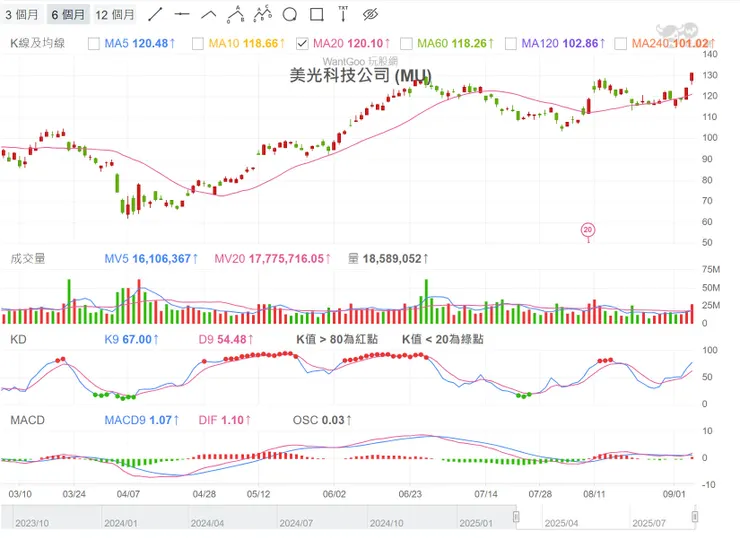The width and height of the screenshot is (740, 538).
Task: Uncheck the MA20 moving average checkbox
Action: click(302, 44)
